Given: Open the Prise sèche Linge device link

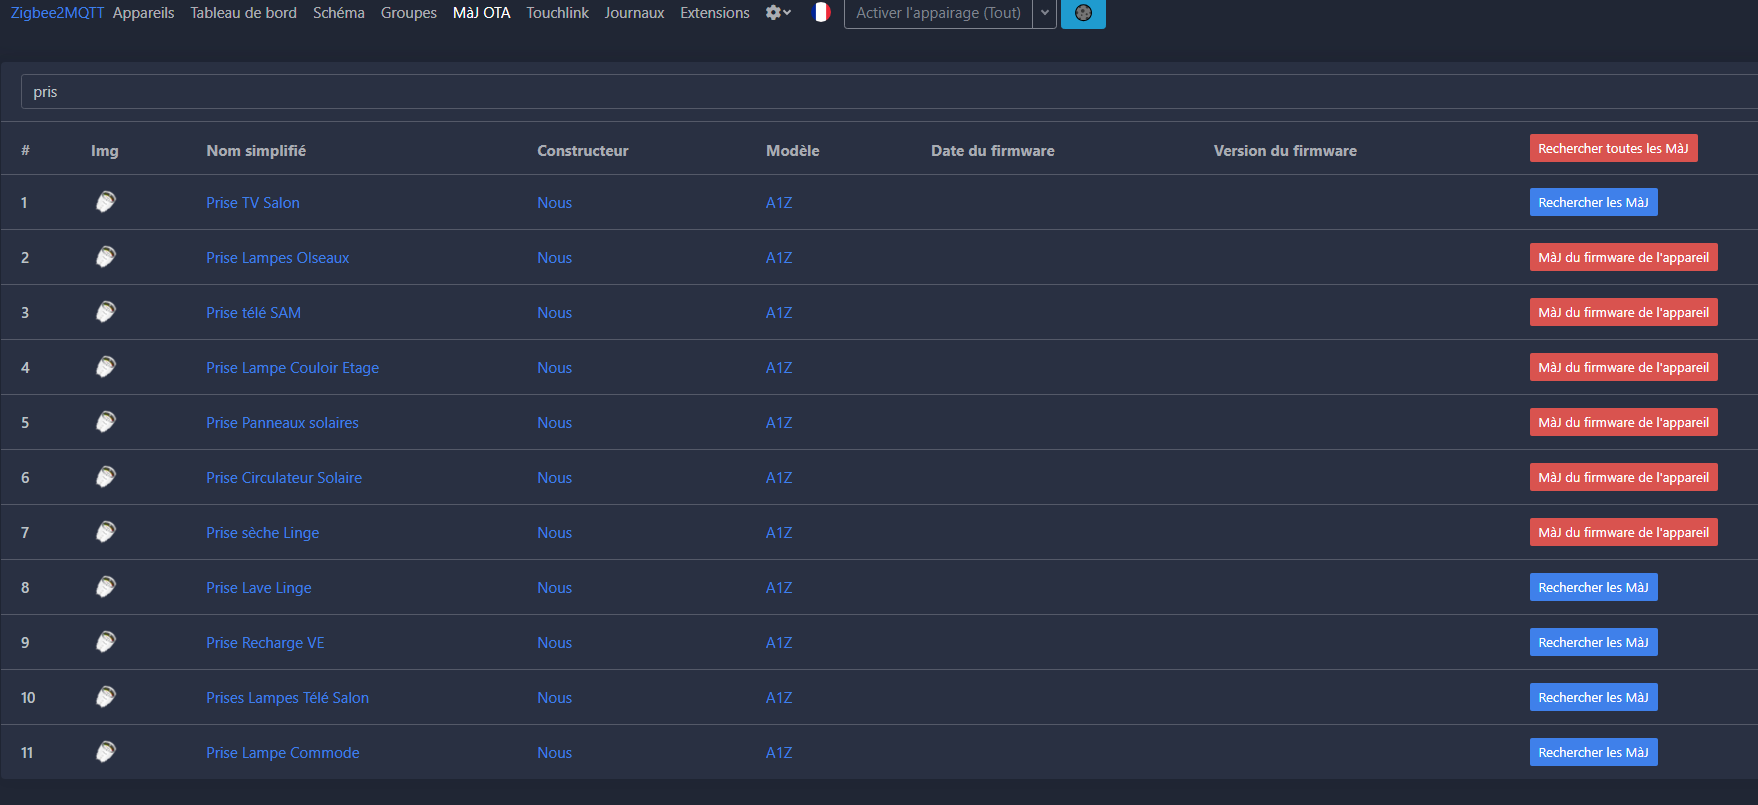Looking at the screenshot, I should tap(263, 532).
